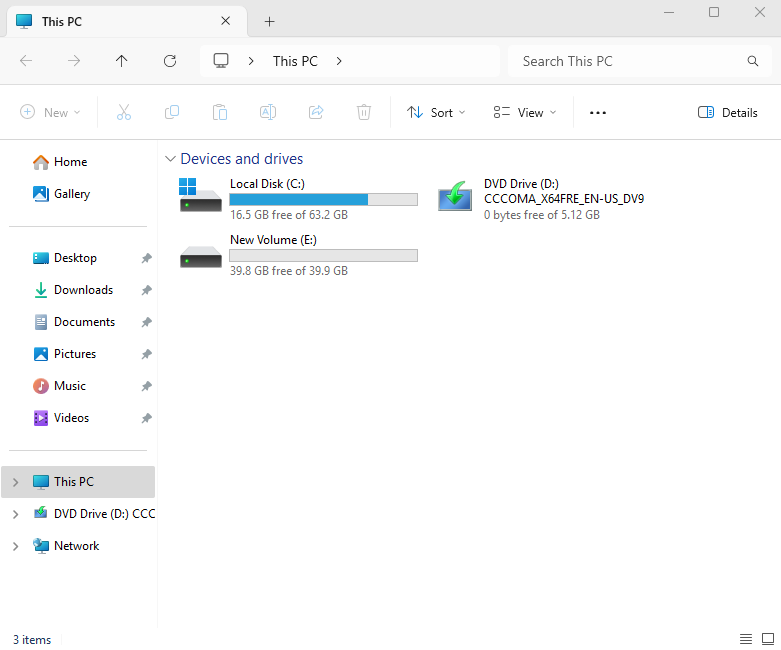Viewport: 781px width, 650px height.
Task: Click the Search This PC field
Action: pos(630,61)
